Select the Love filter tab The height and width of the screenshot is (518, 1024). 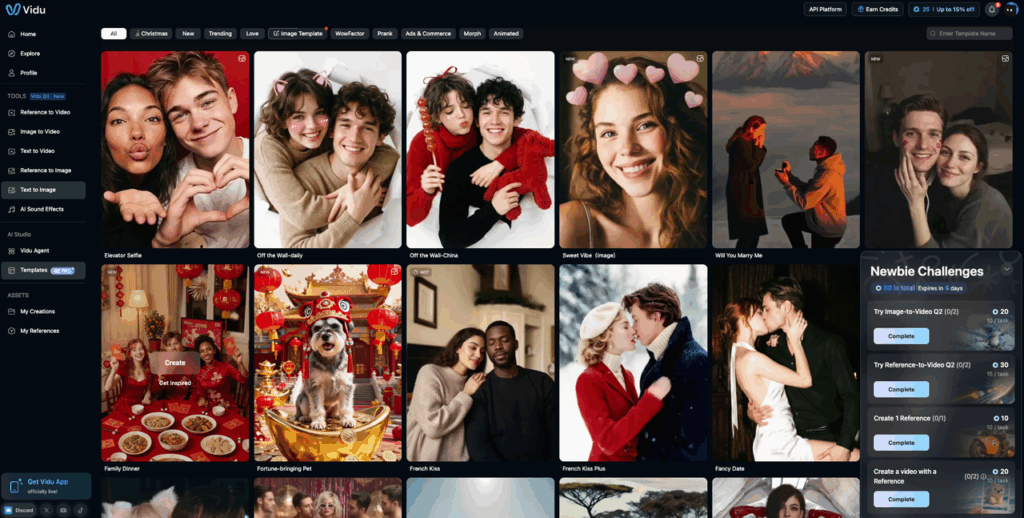tap(252, 33)
